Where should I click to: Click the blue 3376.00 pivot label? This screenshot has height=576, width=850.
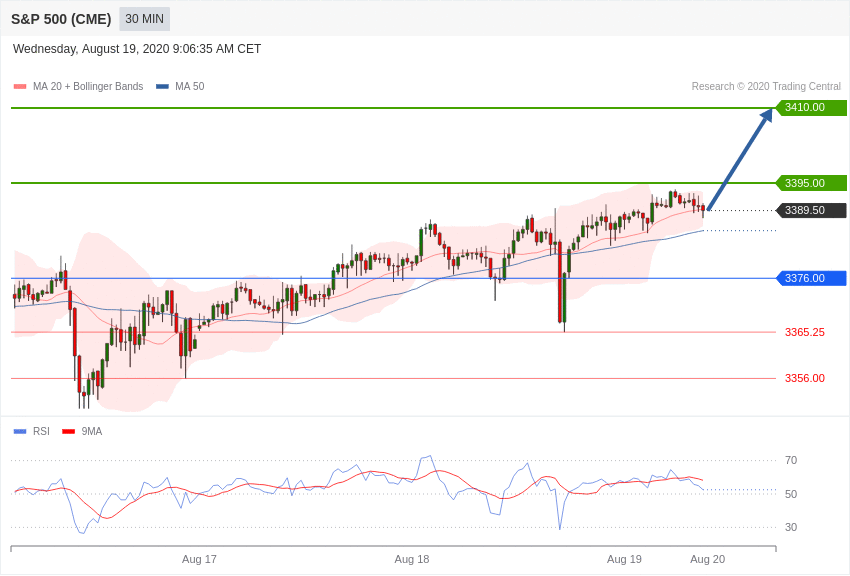(812, 279)
